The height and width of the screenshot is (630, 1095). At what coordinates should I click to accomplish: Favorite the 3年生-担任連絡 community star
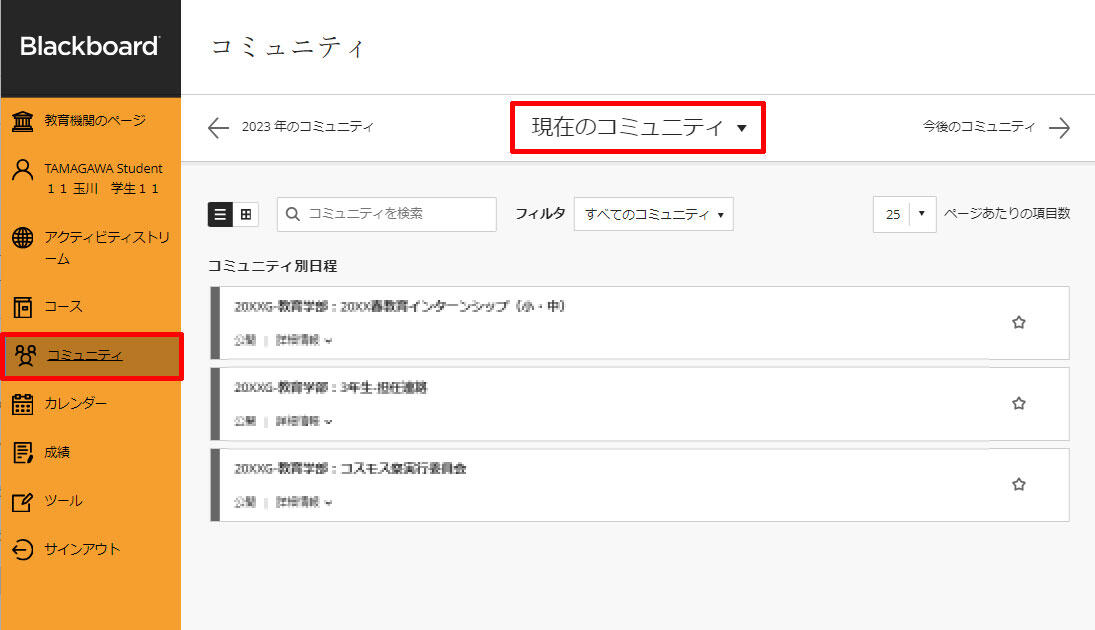1019,404
